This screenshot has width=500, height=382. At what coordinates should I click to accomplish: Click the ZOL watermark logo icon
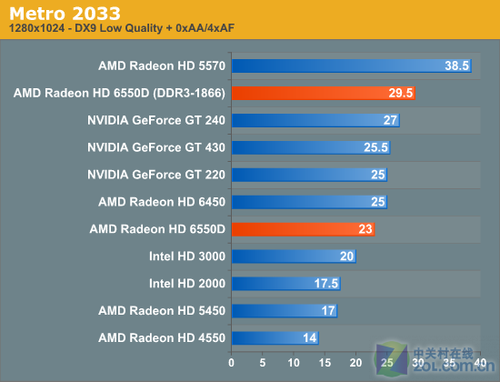pyautogui.click(x=392, y=359)
